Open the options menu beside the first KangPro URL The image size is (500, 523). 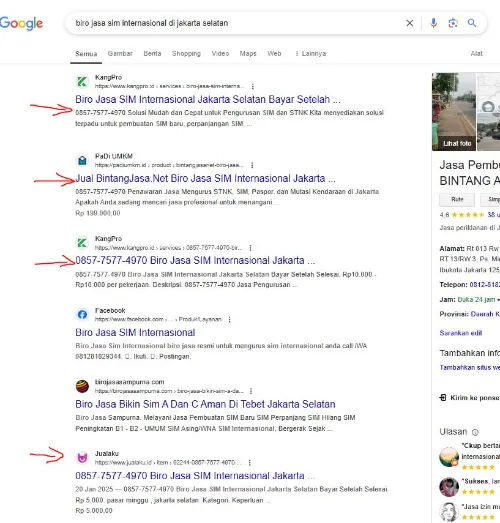(x=253, y=86)
